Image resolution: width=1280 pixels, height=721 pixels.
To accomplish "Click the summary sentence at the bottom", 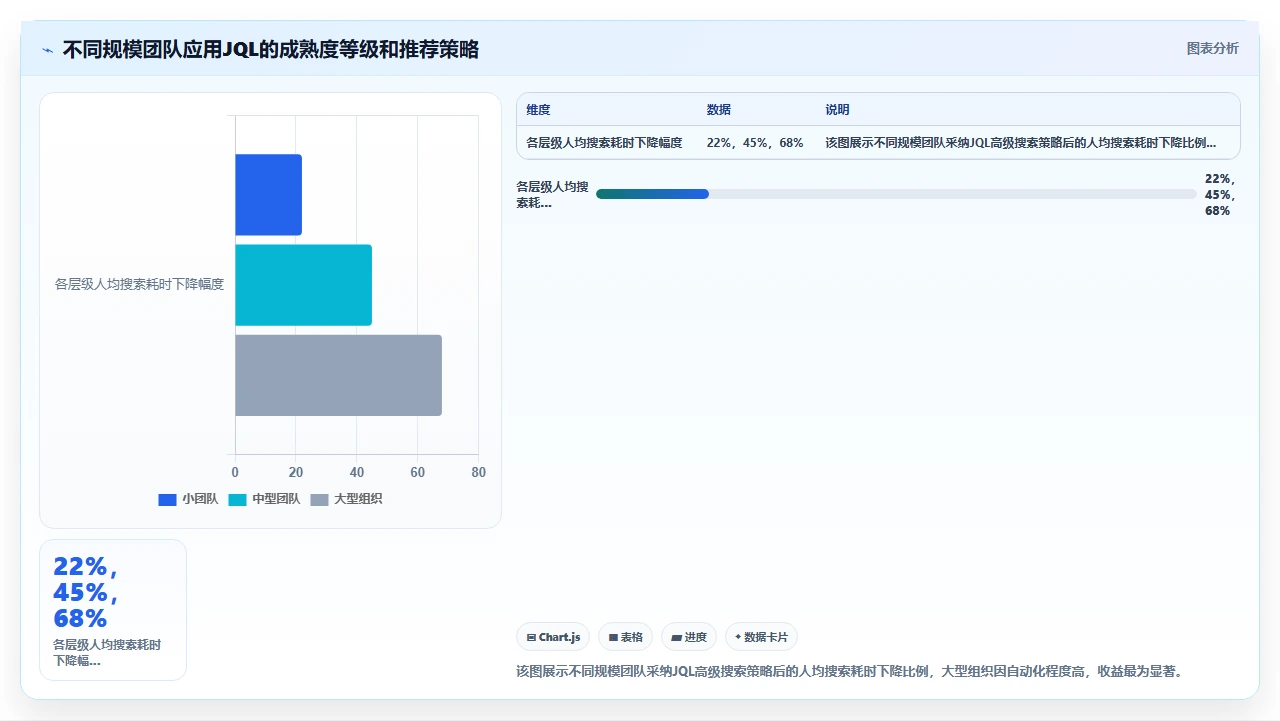I will click(850, 671).
